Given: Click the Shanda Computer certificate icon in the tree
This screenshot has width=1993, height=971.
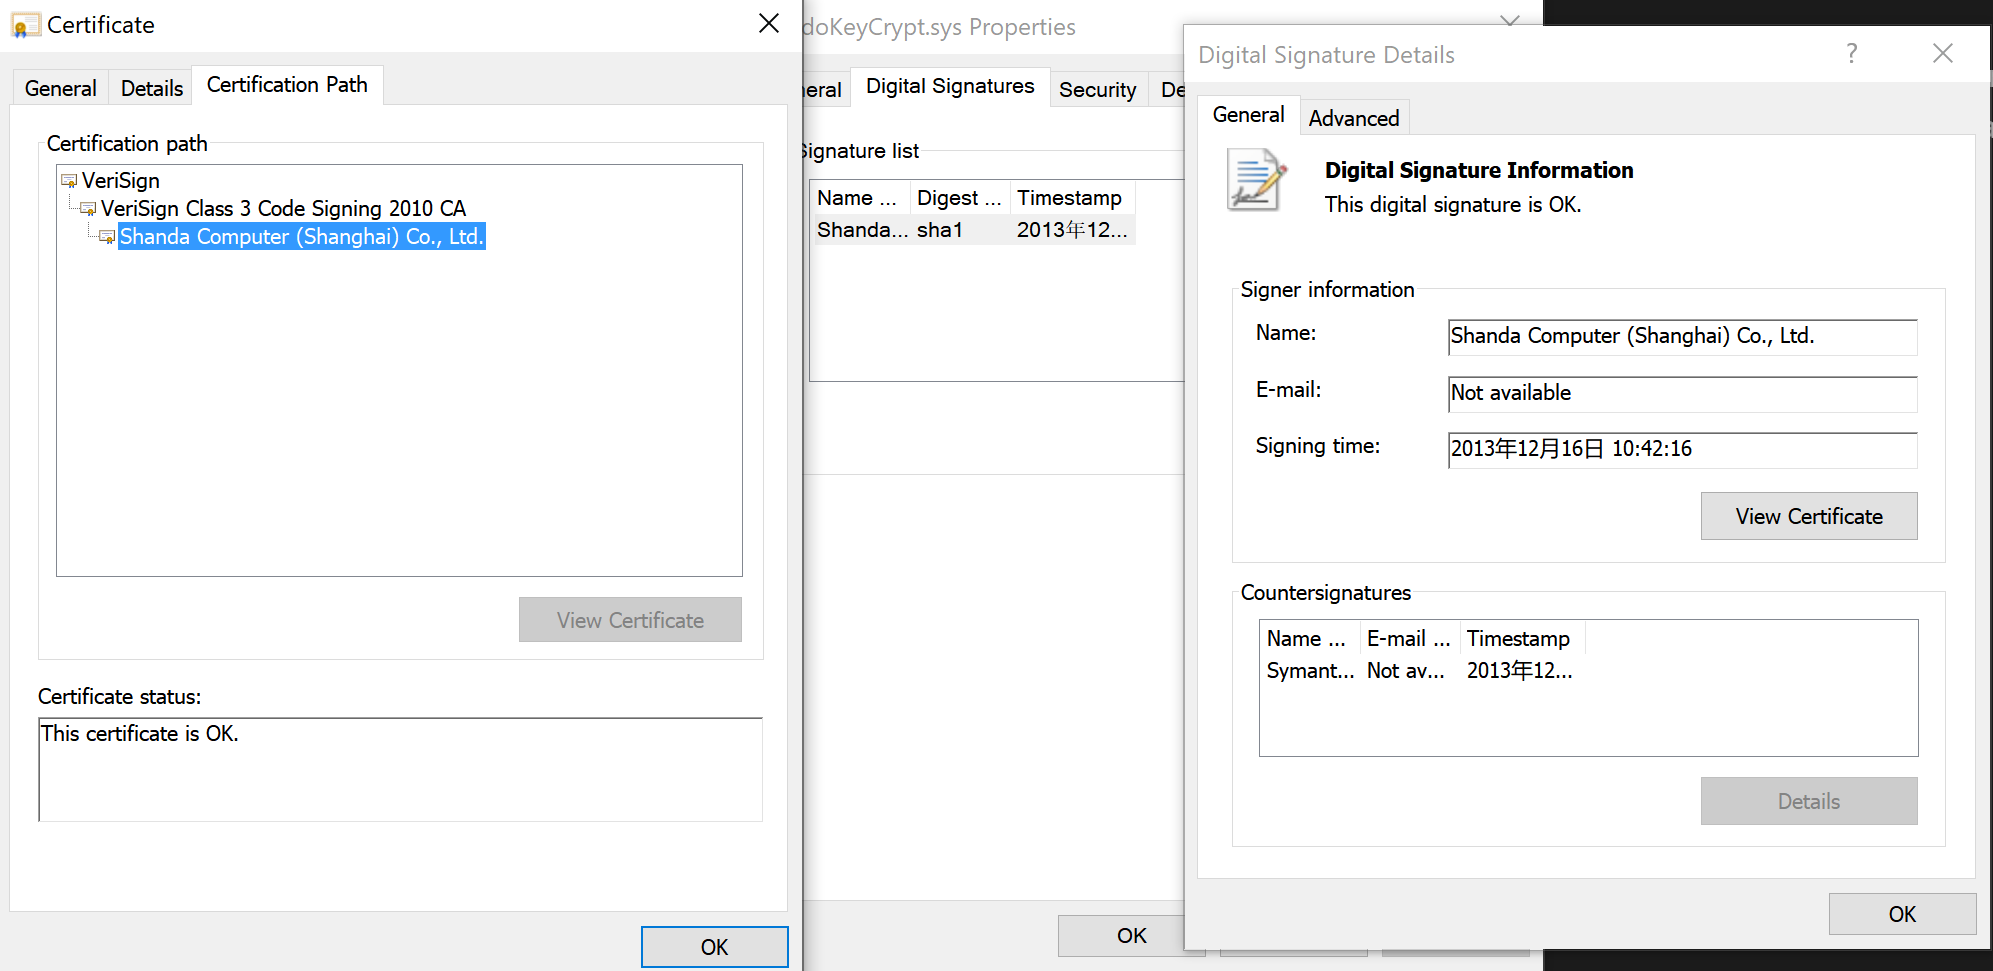Looking at the screenshot, I should [107, 237].
